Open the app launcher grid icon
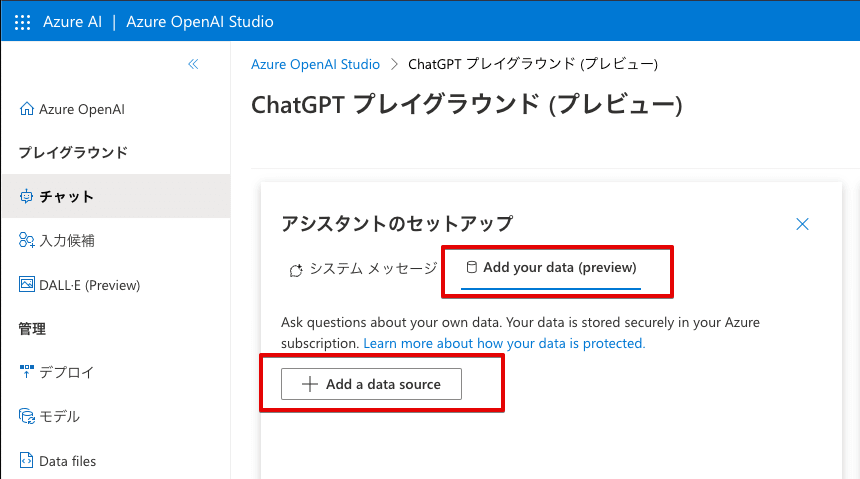 click(x=22, y=22)
